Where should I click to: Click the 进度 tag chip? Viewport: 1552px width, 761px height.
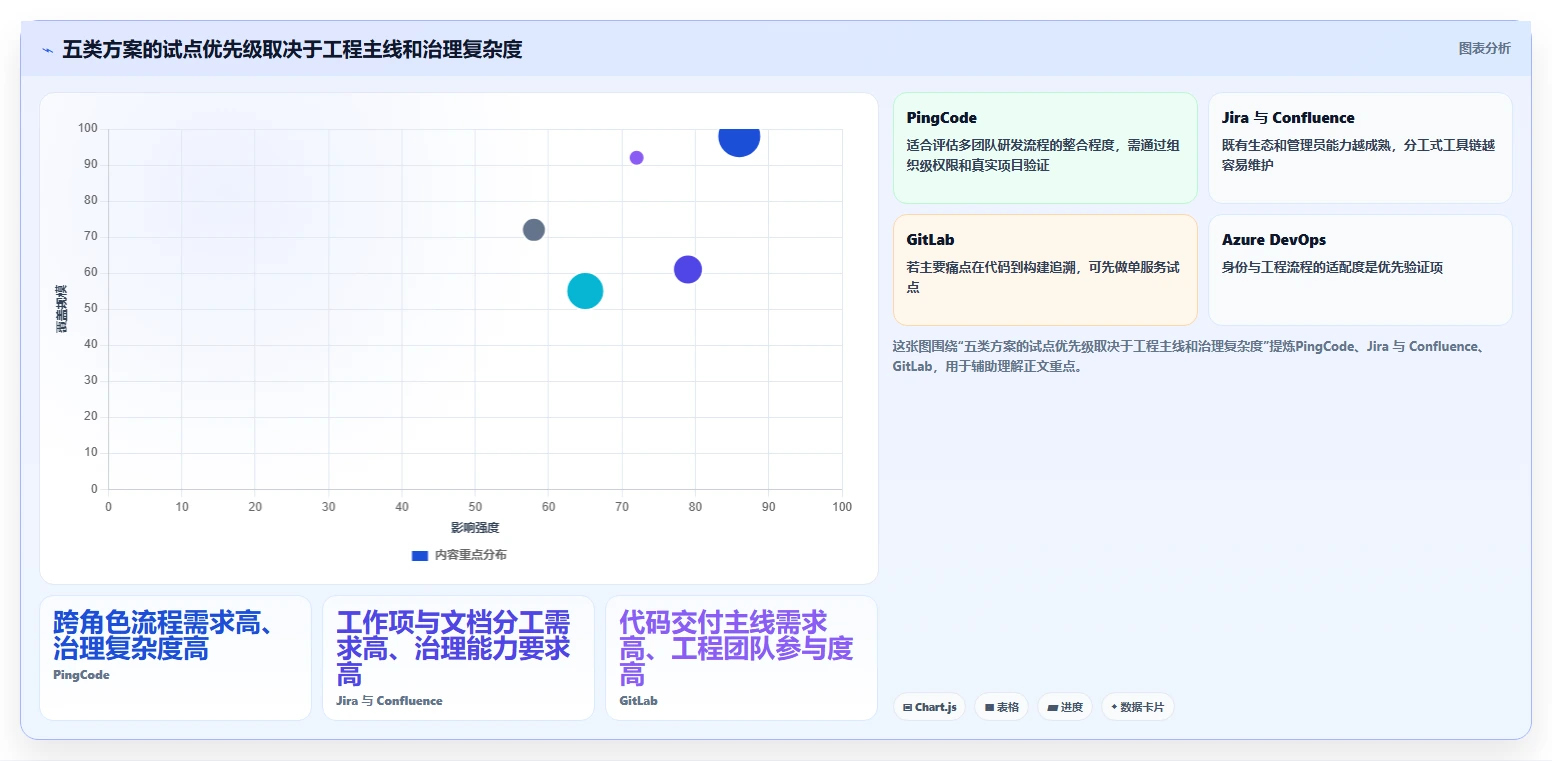tap(1065, 707)
